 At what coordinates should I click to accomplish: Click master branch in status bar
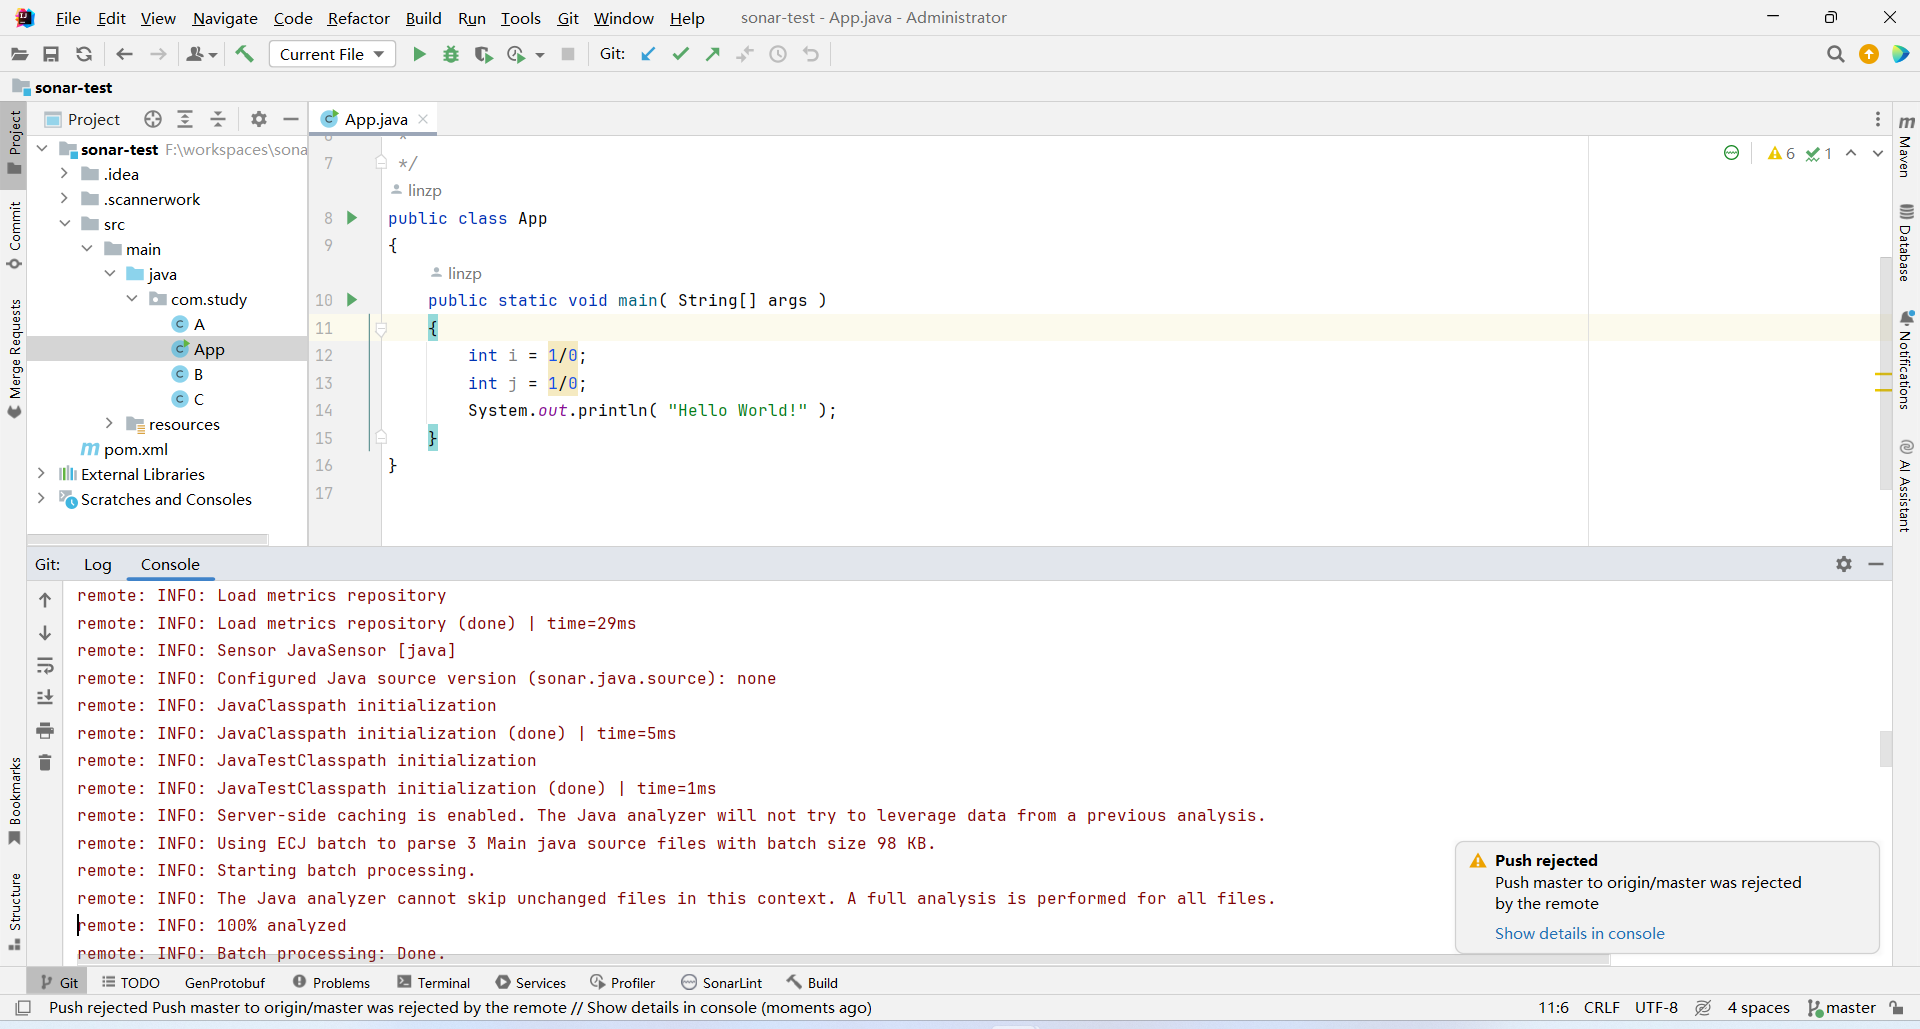tap(1842, 1008)
